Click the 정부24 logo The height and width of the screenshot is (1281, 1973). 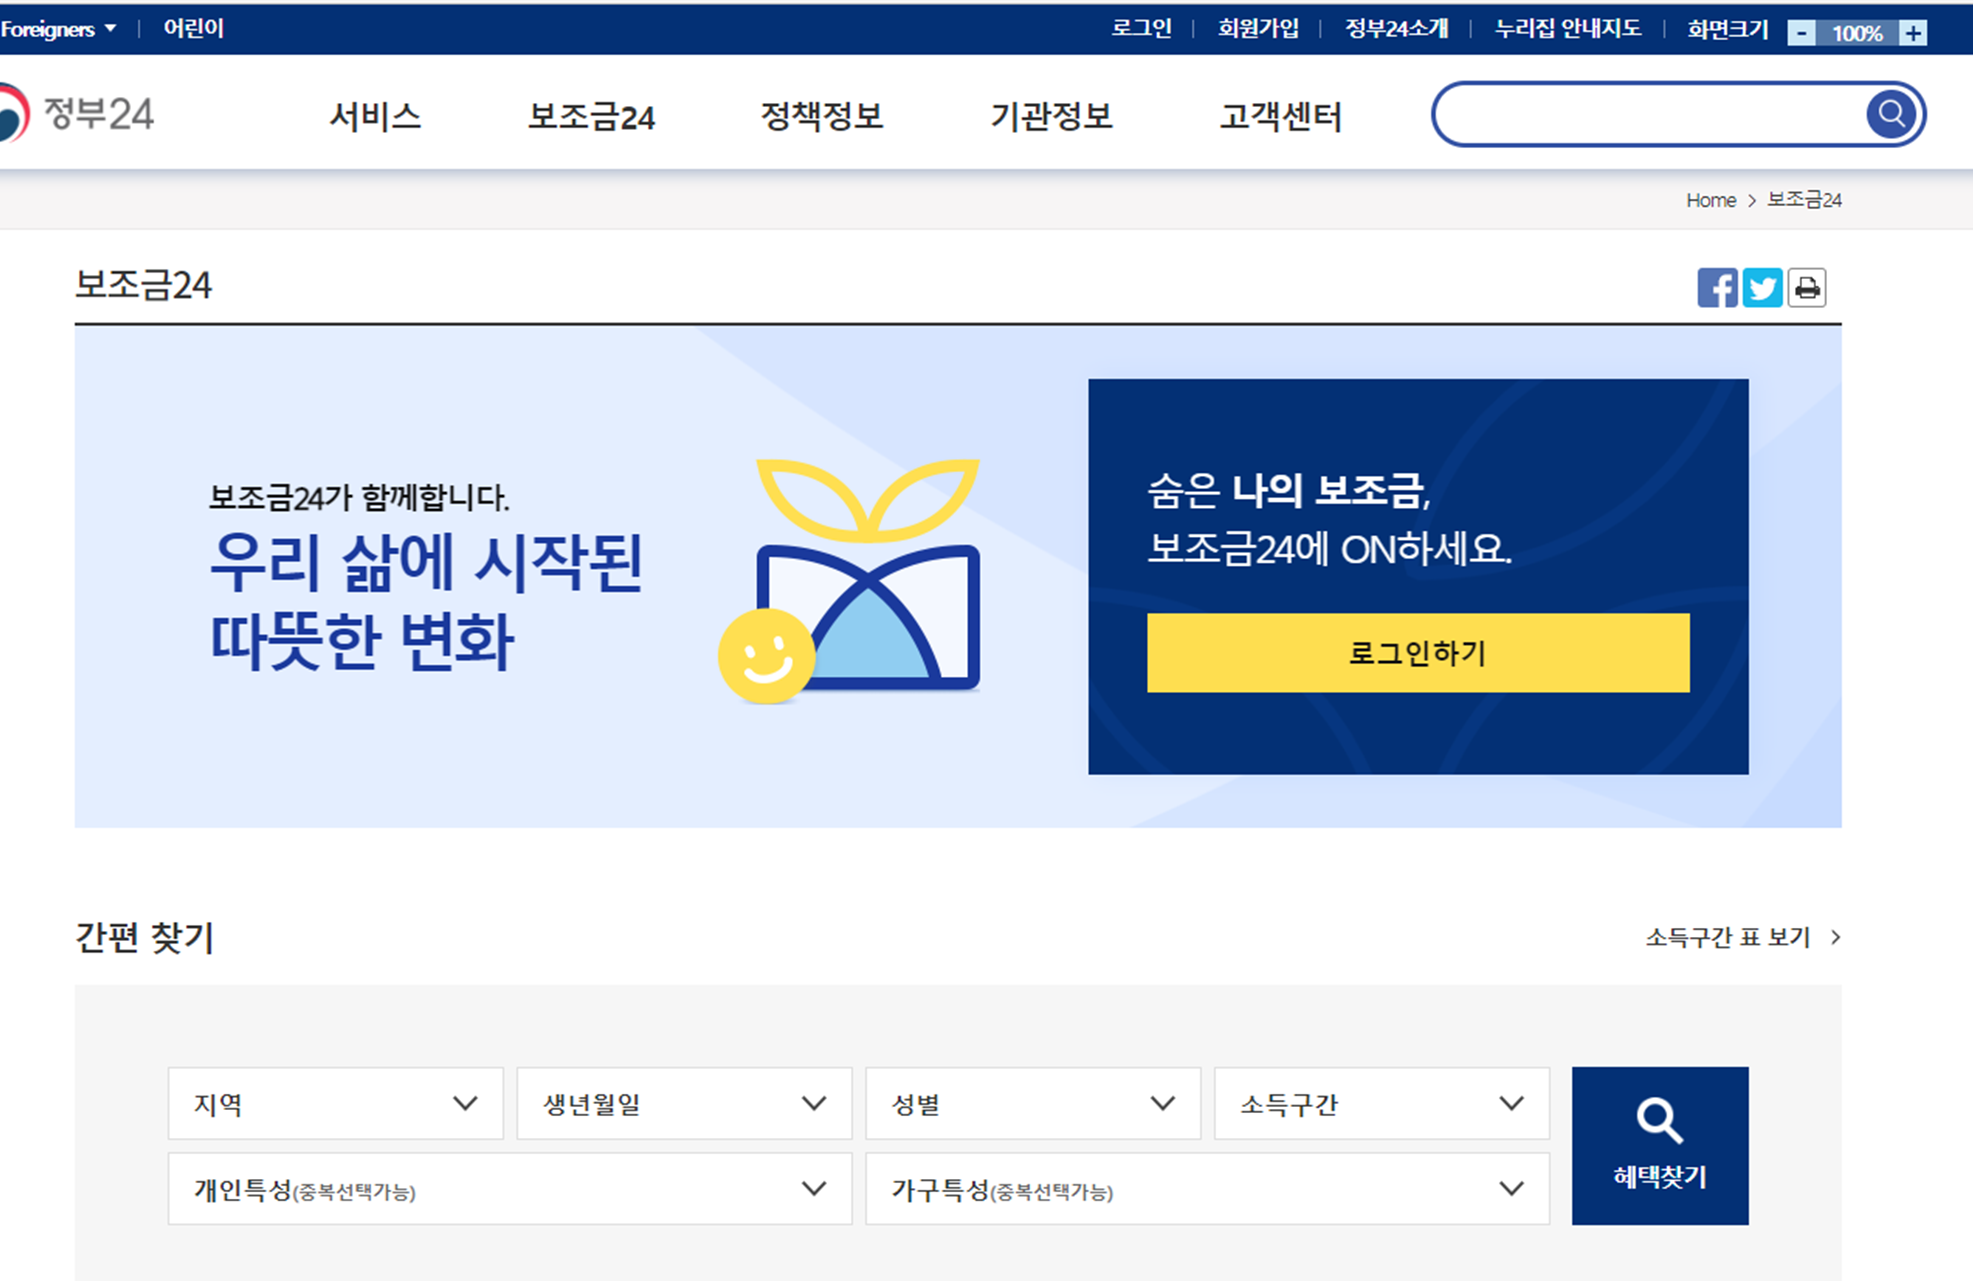[x=80, y=114]
